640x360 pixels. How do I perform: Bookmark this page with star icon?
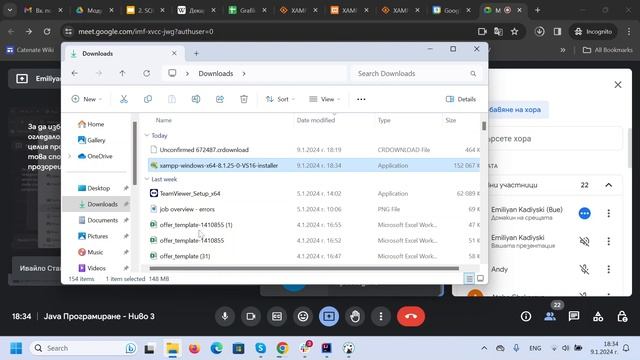pos(514,31)
